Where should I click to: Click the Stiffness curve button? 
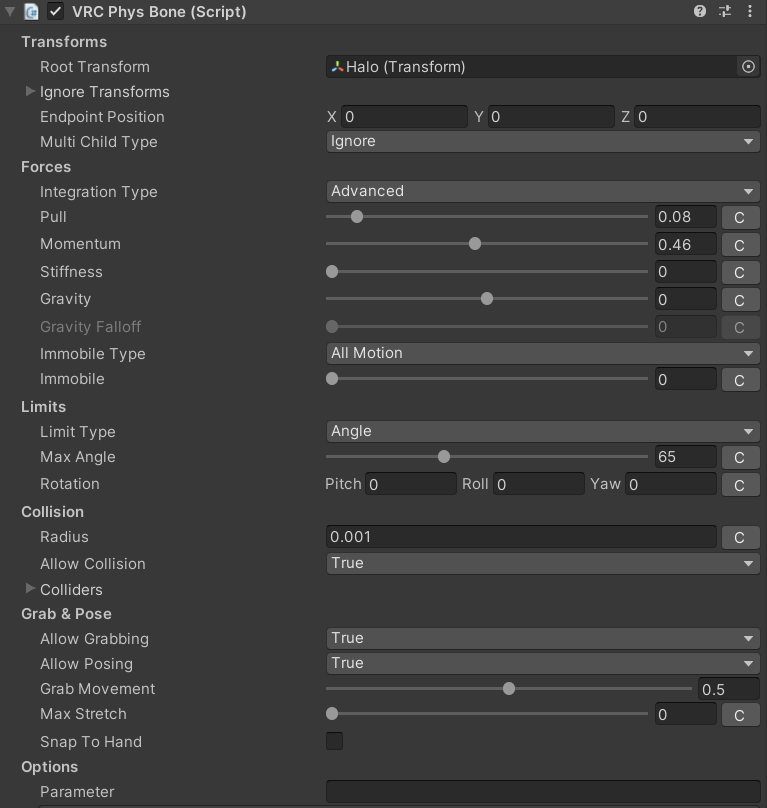740,272
